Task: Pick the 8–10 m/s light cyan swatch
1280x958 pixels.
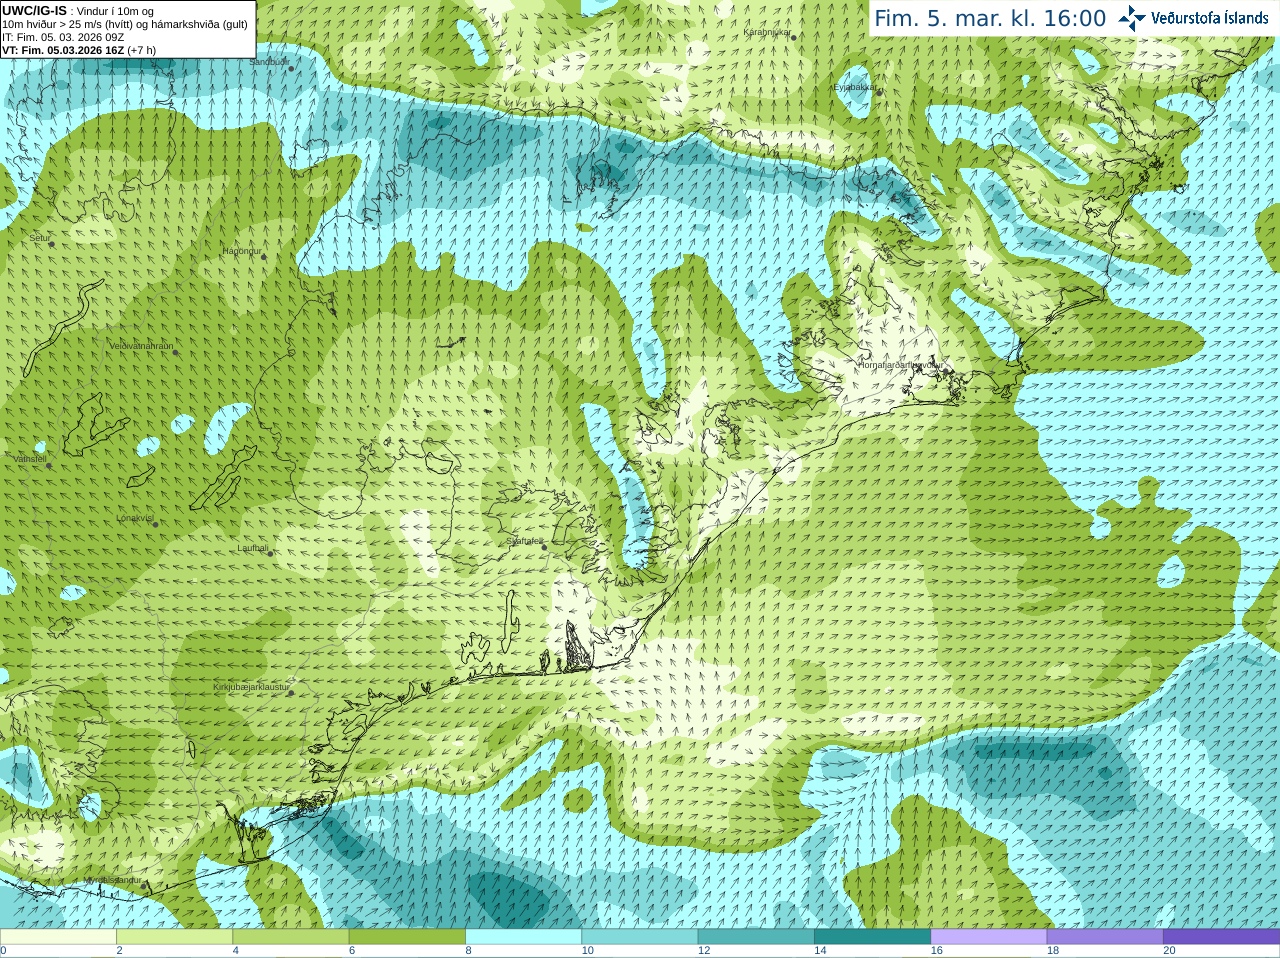Action: coord(523,937)
